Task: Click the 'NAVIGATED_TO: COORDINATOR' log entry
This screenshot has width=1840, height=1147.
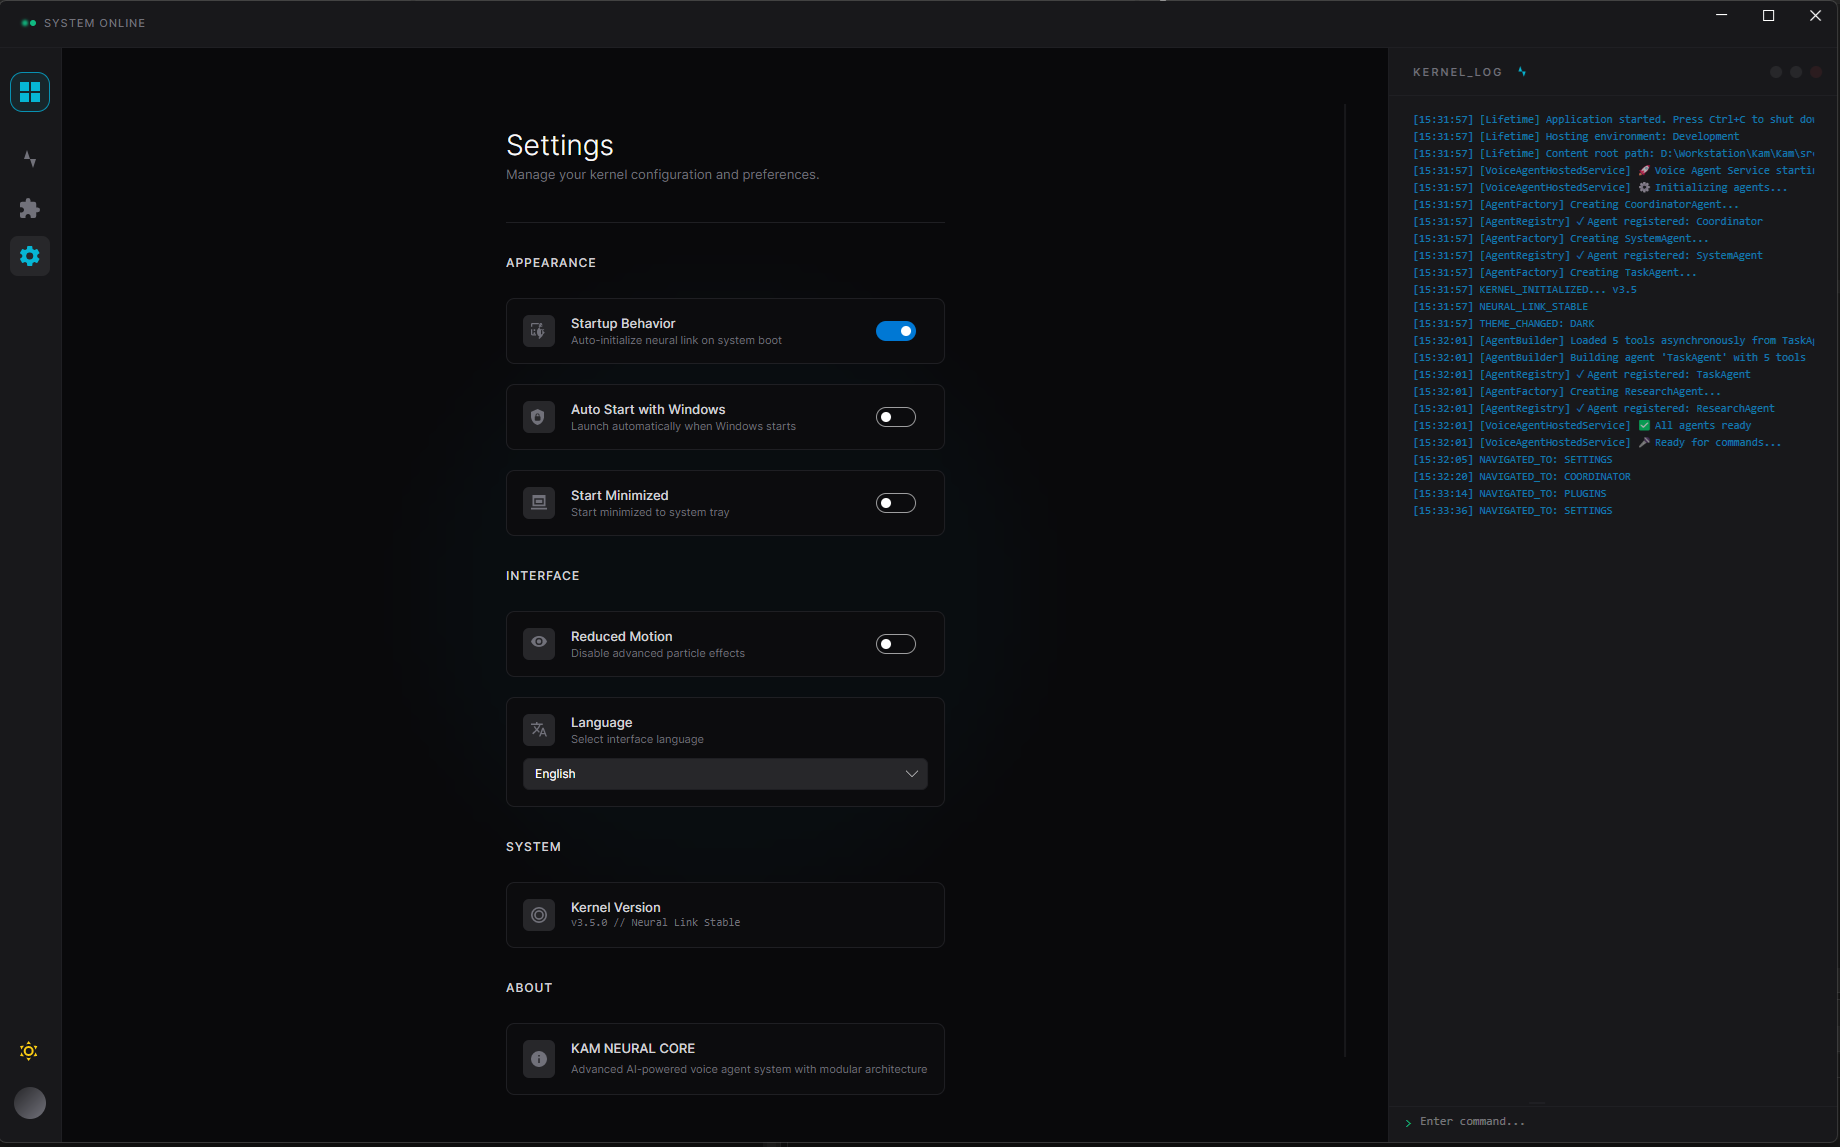Action: pos(1522,477)
